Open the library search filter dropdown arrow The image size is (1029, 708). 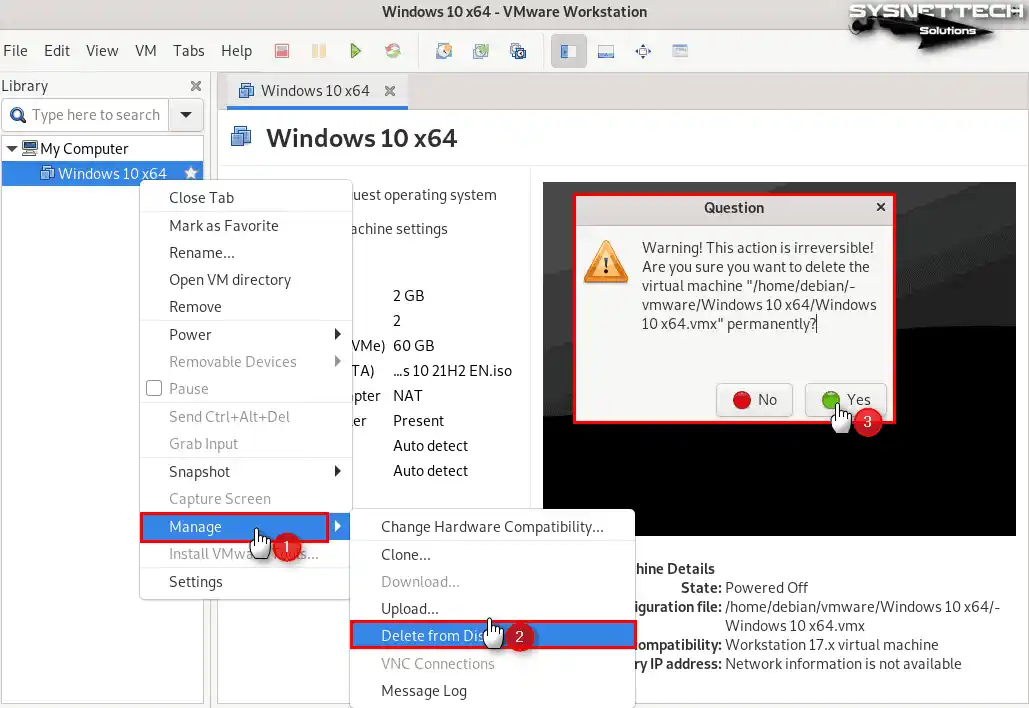click(186, 115)
